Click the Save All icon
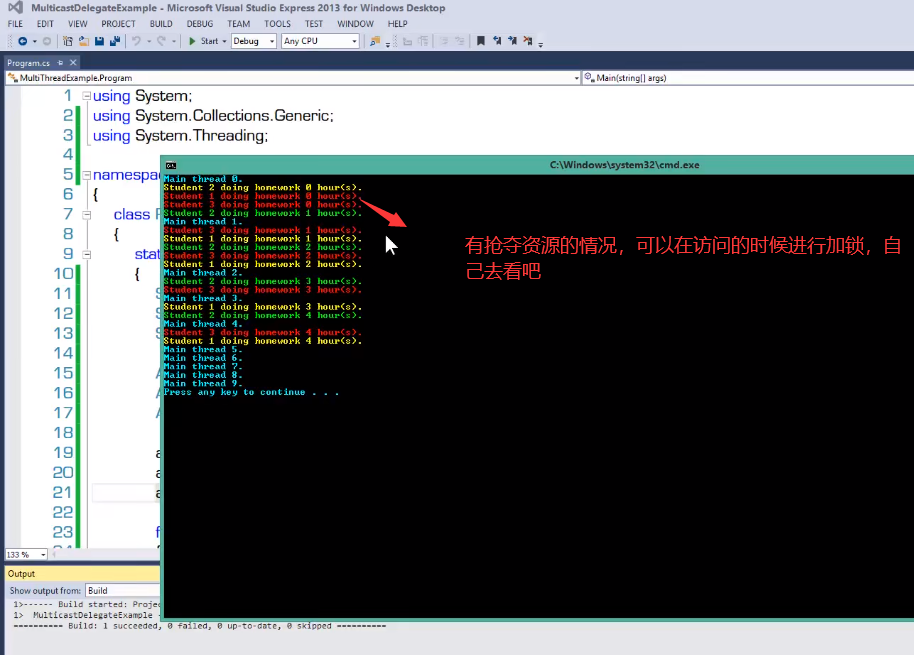Screen dimensions: 914x655 pos(115,41)
